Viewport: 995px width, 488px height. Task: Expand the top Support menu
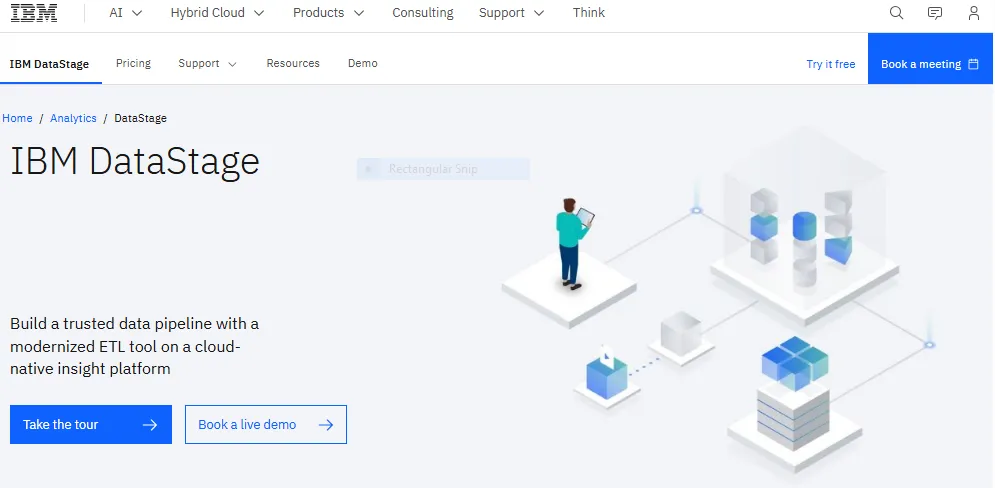click(x=511, y=13)
